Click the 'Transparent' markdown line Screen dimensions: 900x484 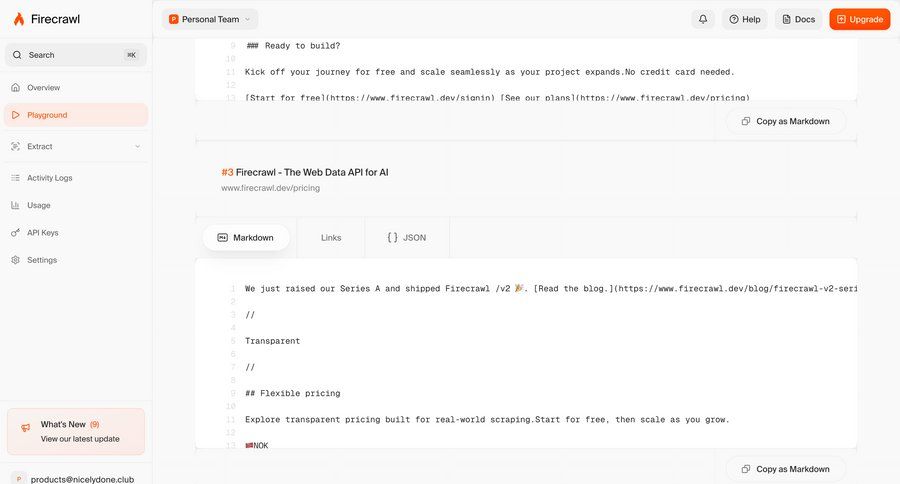(272, 341)
